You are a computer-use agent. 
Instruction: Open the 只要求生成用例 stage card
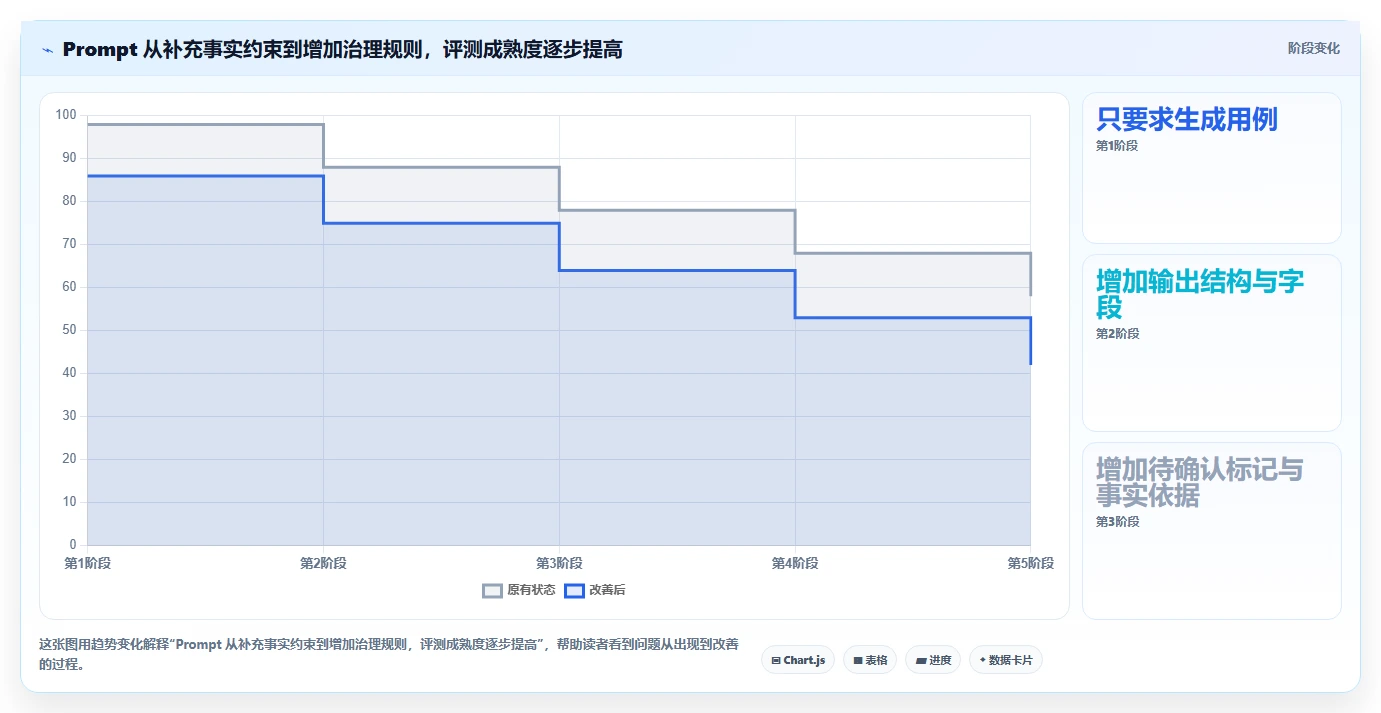[1211, 168]
